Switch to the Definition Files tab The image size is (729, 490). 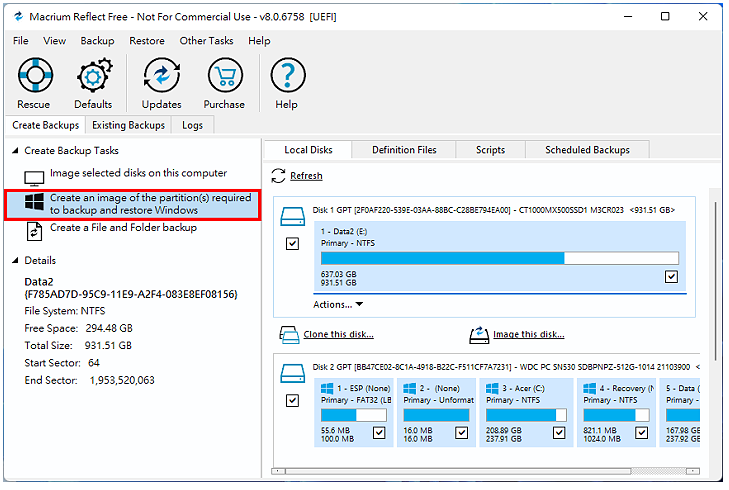click(x=404, y=150)
